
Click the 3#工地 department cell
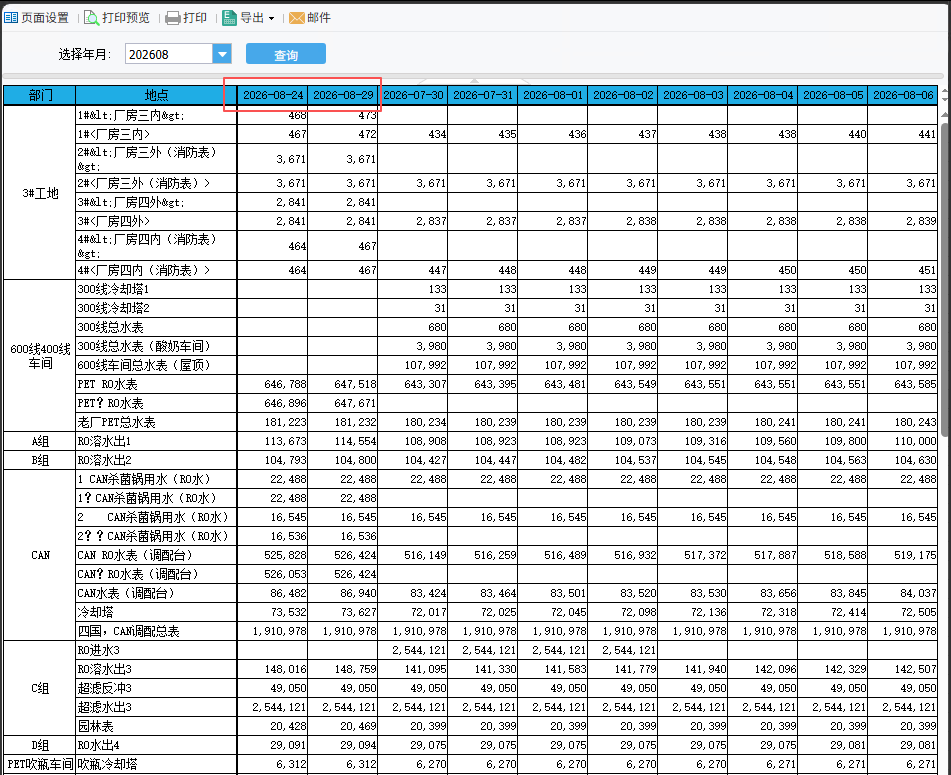point(40,193)
